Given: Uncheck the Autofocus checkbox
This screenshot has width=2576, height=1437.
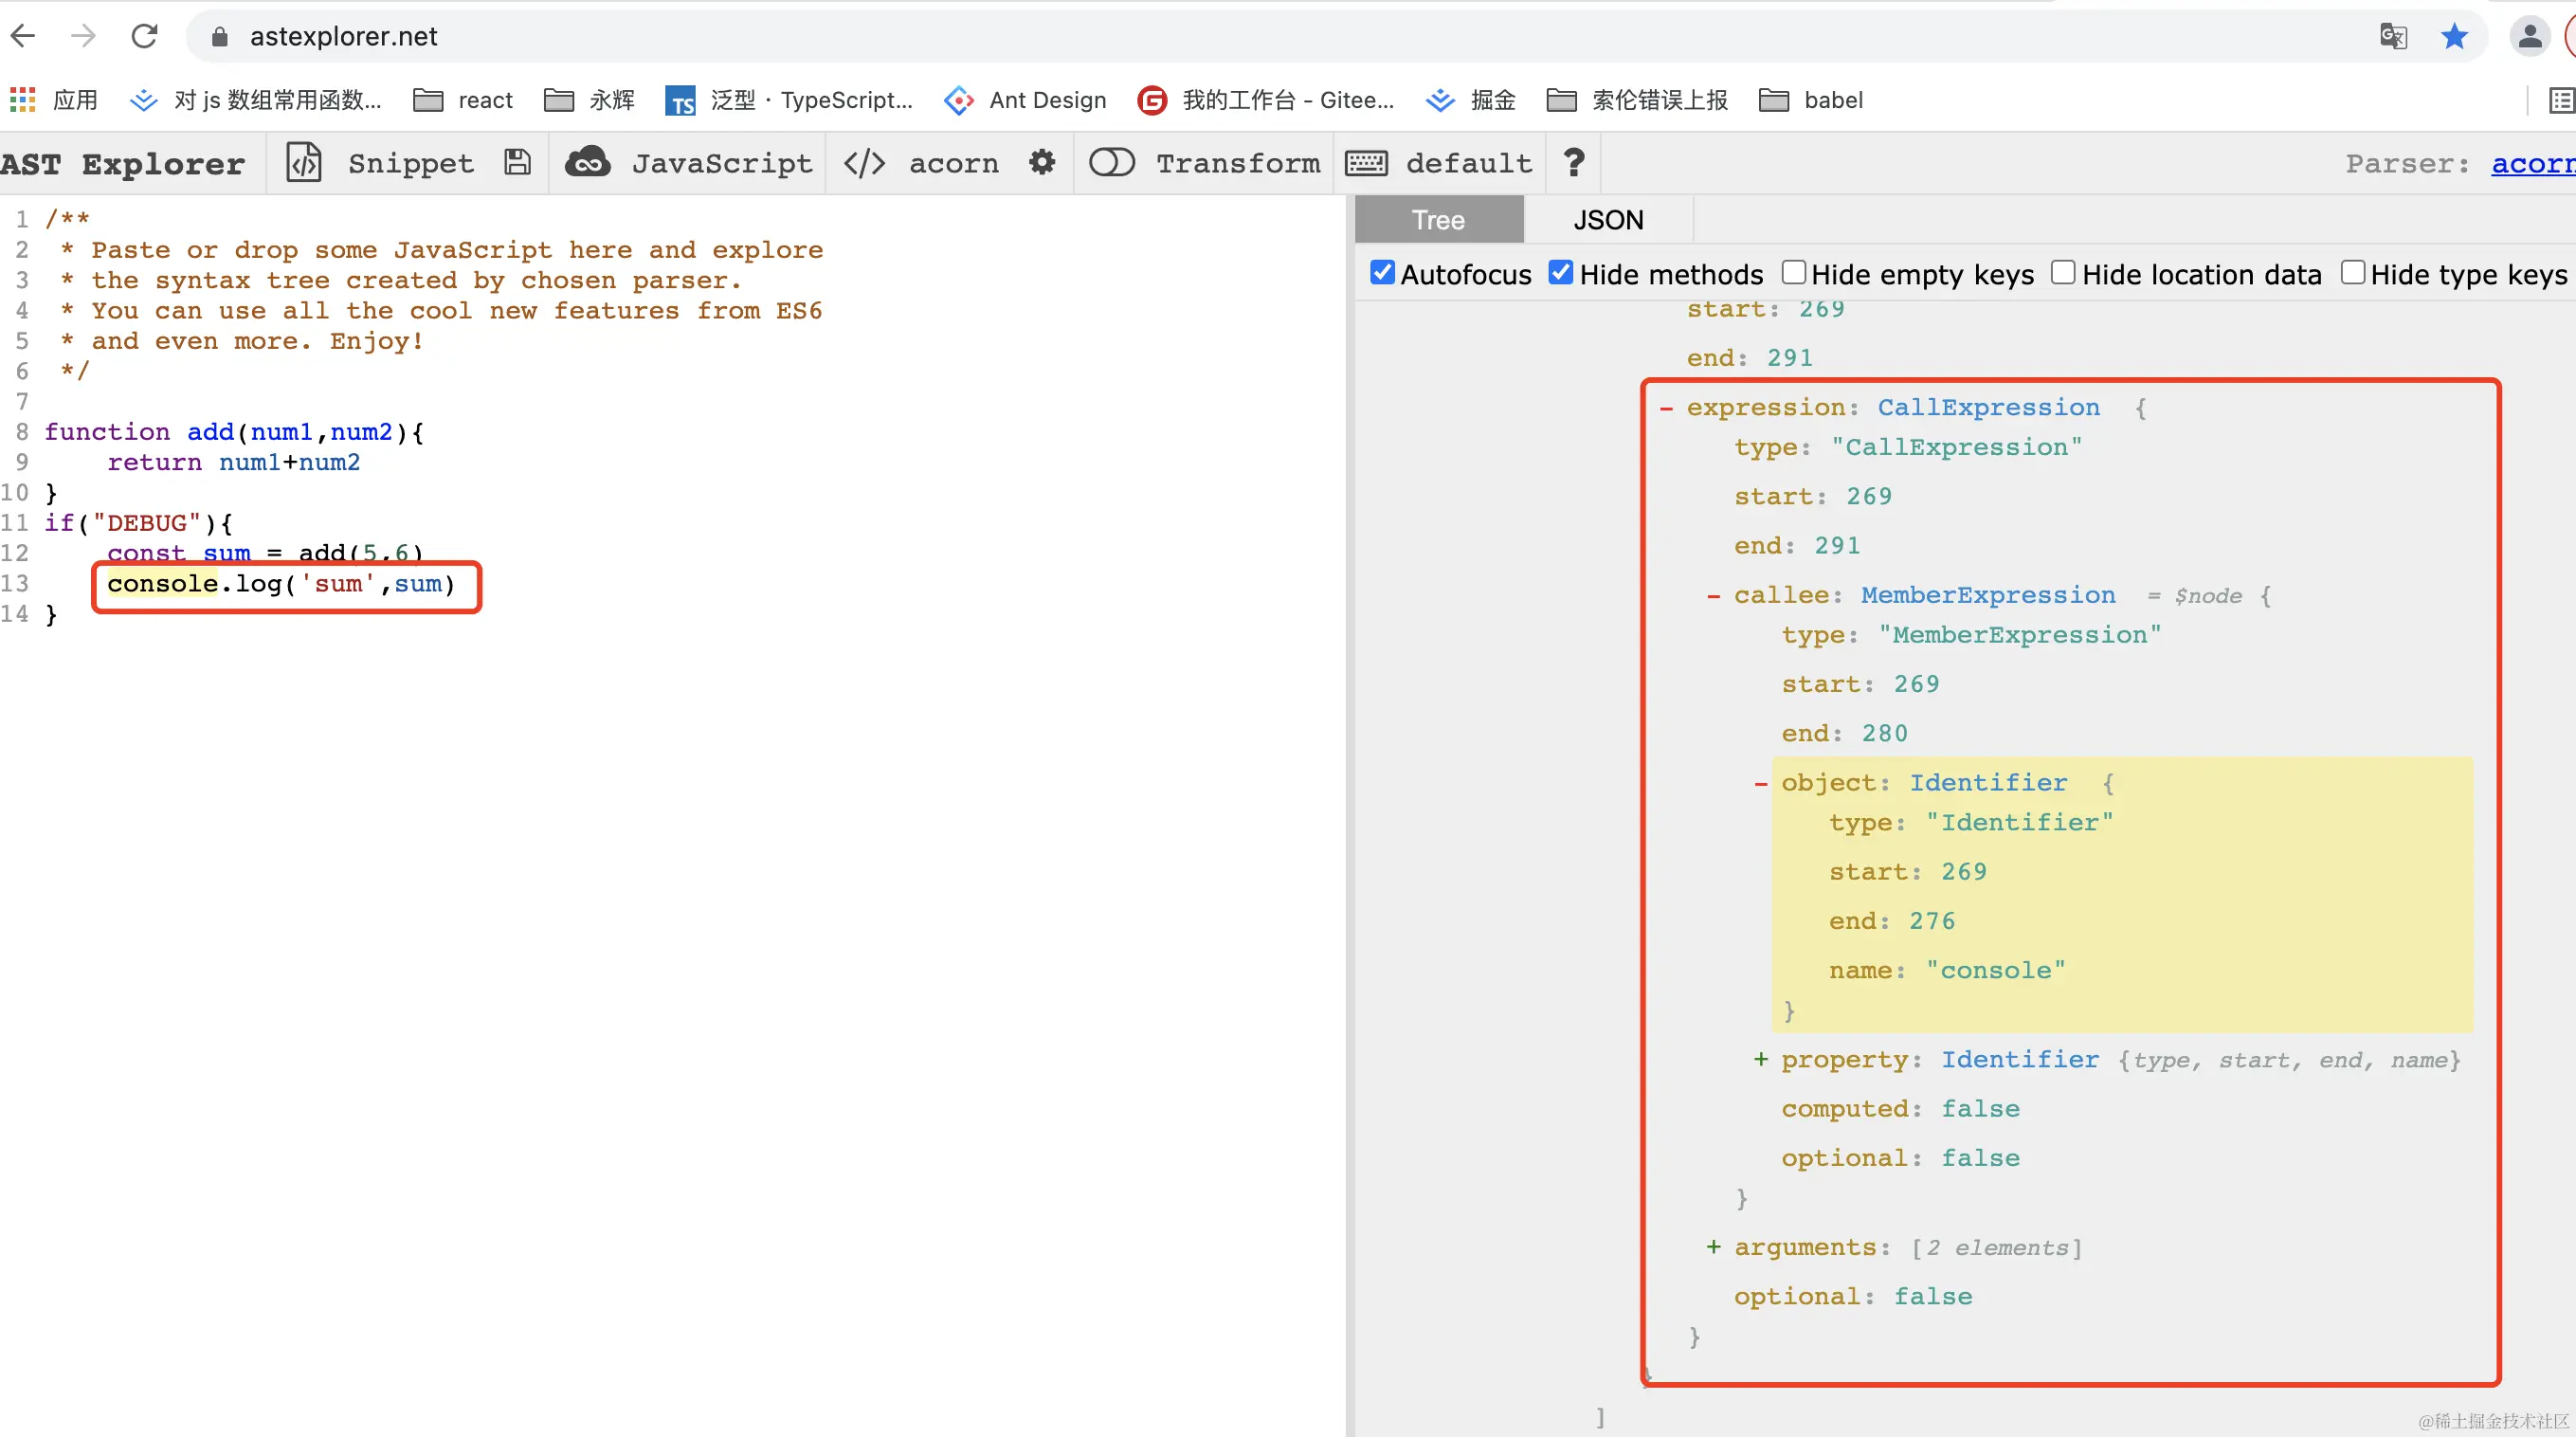Looking at the screenshot, I should coord(1382,273).
